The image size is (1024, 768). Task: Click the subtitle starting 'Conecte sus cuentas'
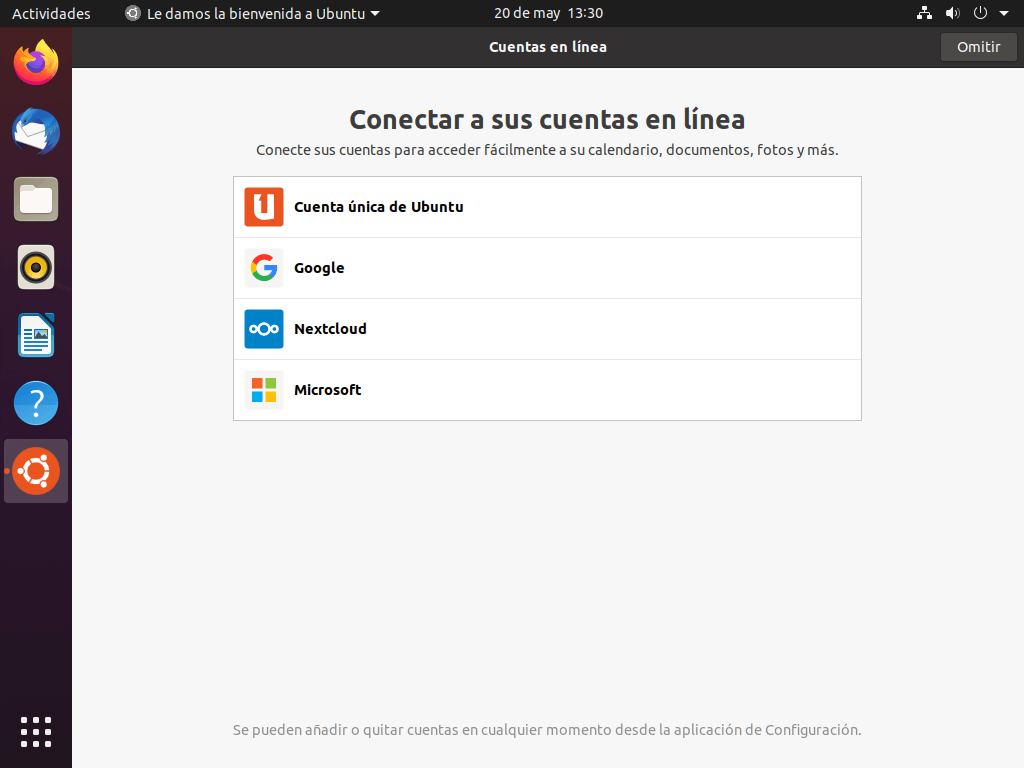(x=547, y=150)
